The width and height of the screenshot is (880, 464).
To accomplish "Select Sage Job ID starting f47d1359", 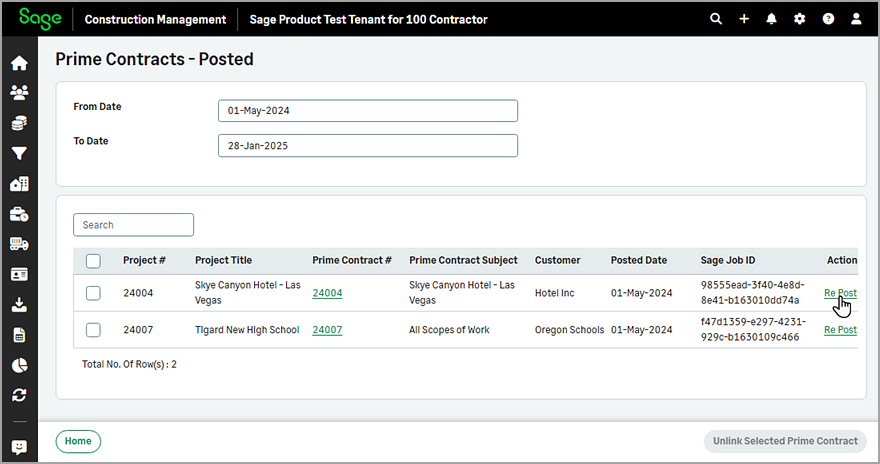I will pyautogui.click(x=753, y=330).
